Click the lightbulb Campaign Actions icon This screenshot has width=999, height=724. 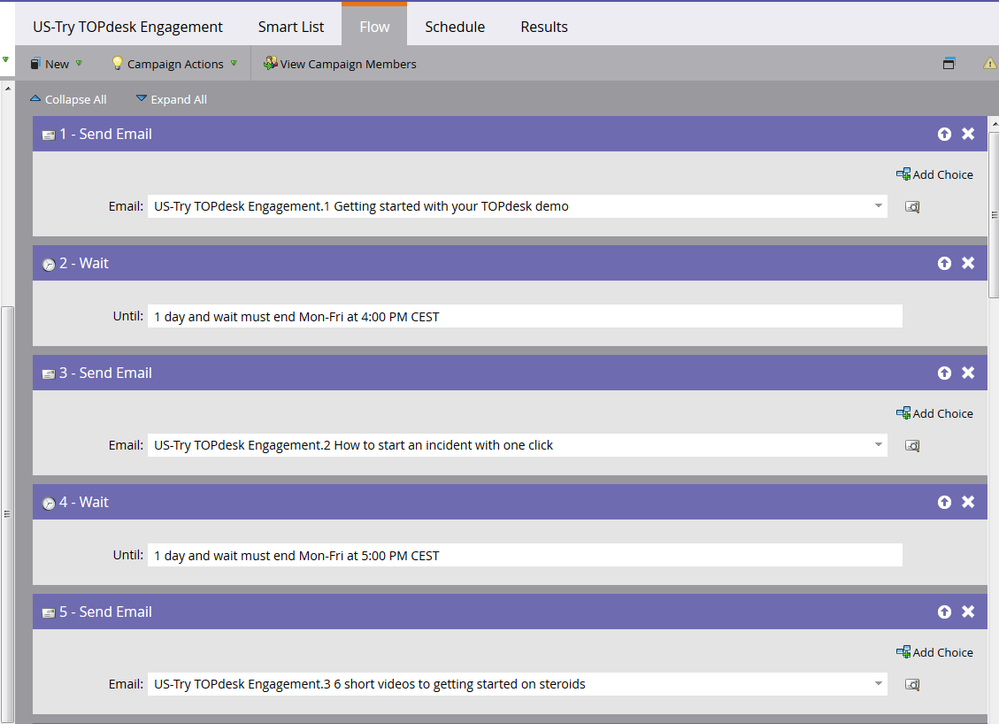[x=117, y=63]
